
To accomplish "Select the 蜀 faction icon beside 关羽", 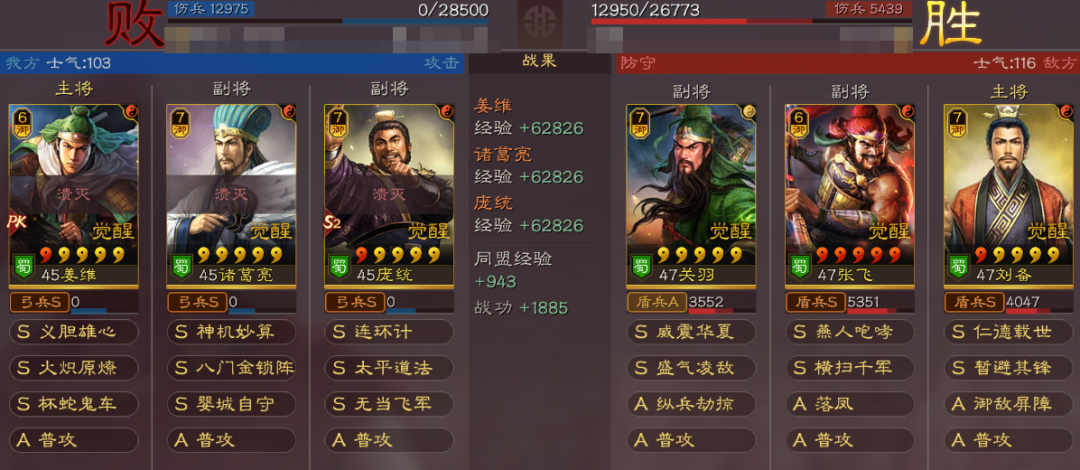I will [641, 267].
